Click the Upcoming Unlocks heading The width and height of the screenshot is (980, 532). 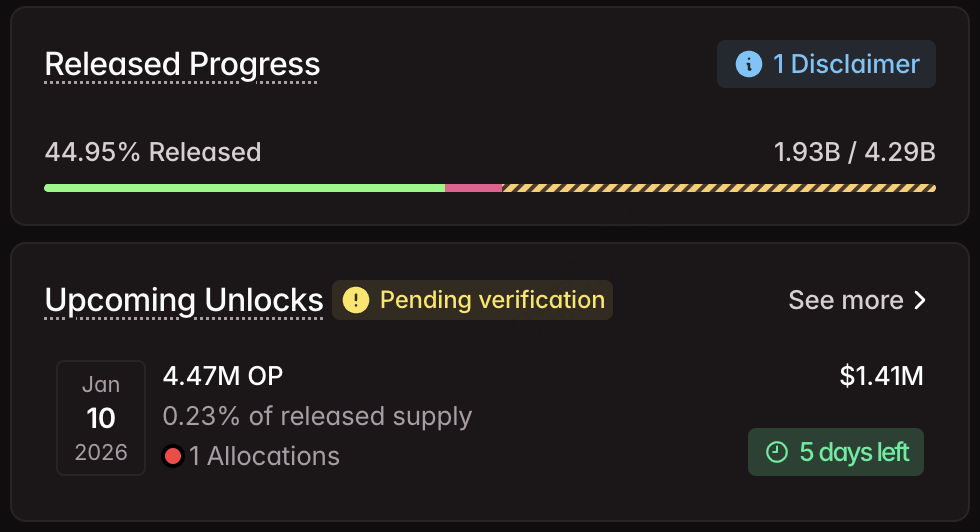click(184, 300)
